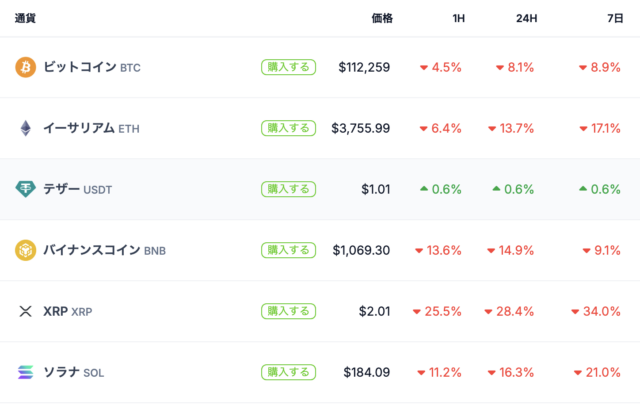Click the Solana logo icon
The image size is (640, 405).
[25, 372]
